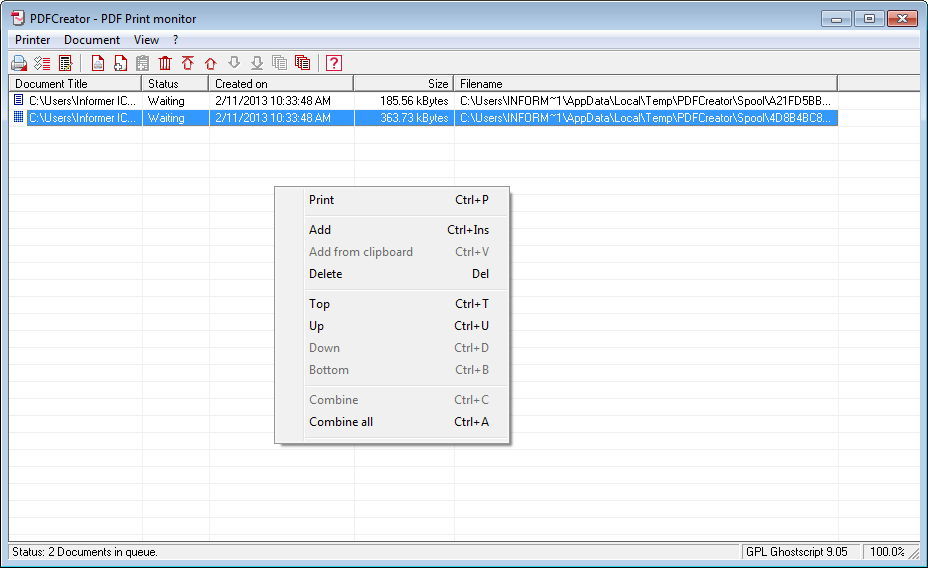The height and width of the screenshot is (568, 928).
Task: Click the red Combine all toolbar icon
Action: click(x=302, y=63)
